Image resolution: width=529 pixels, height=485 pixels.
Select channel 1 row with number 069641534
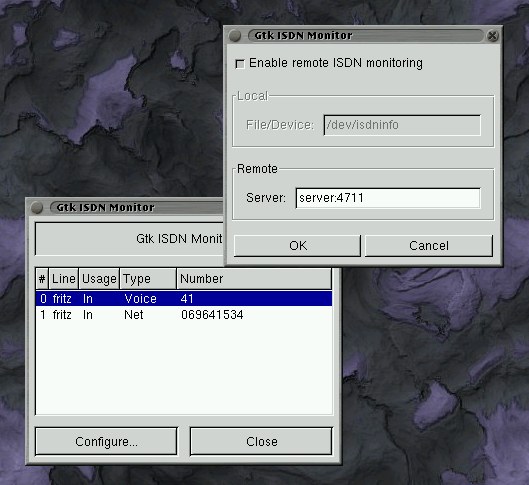click(x=184, y=315)
